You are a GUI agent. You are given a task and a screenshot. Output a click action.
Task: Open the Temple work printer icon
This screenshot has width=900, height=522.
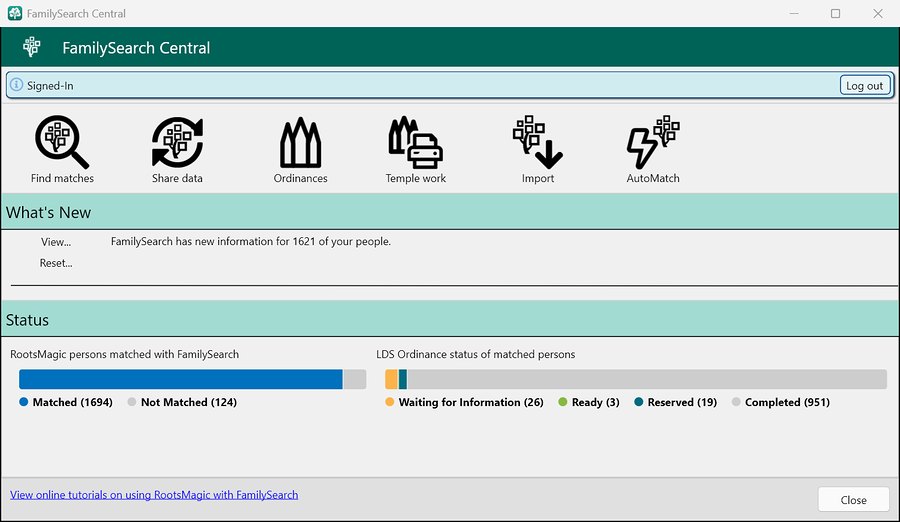(x=416, y=149)
